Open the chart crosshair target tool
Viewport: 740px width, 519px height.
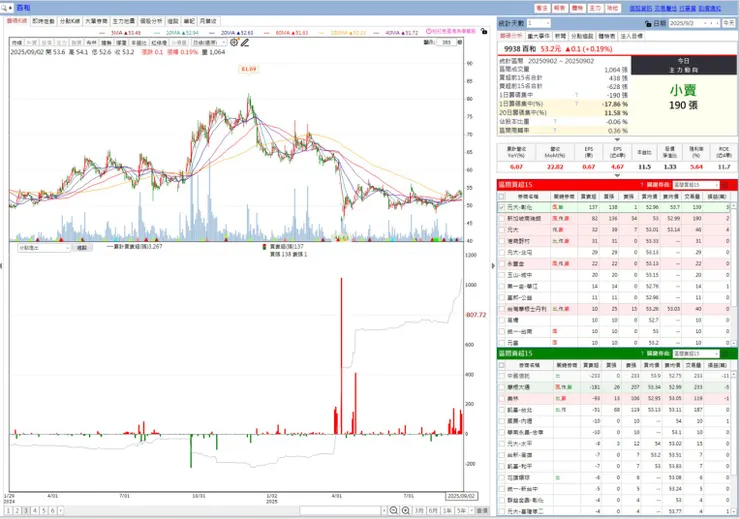coord(234,42)
